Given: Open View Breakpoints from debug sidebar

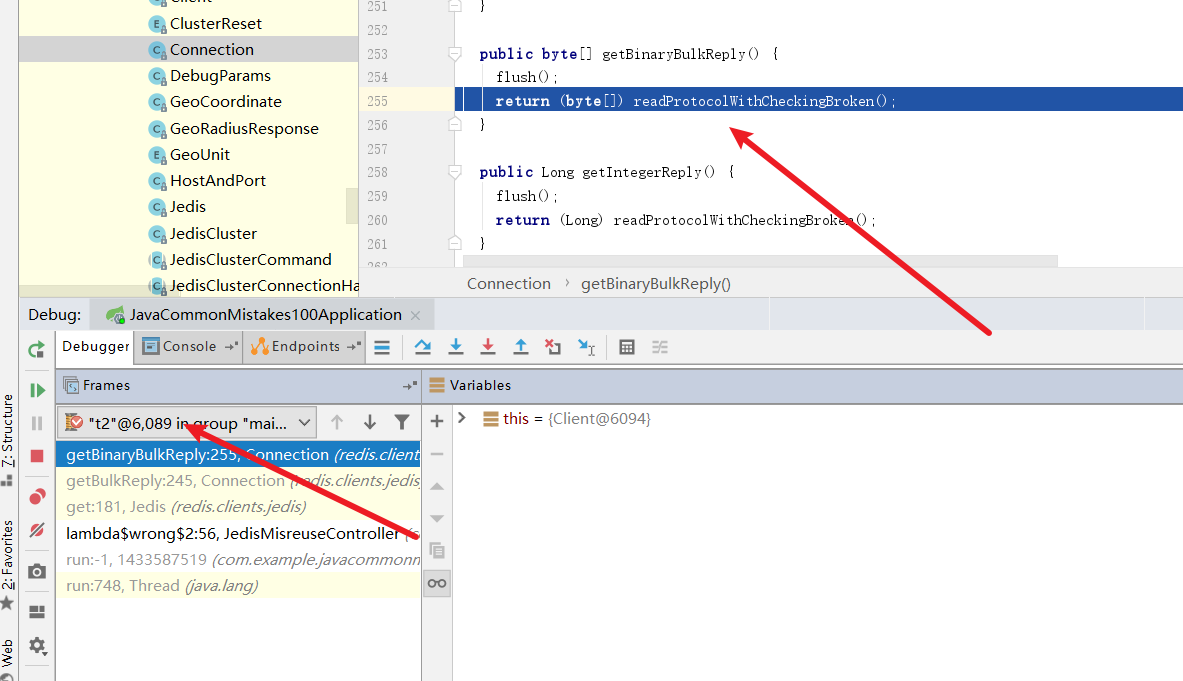Looking at the screenshot, I should (37, 496).
